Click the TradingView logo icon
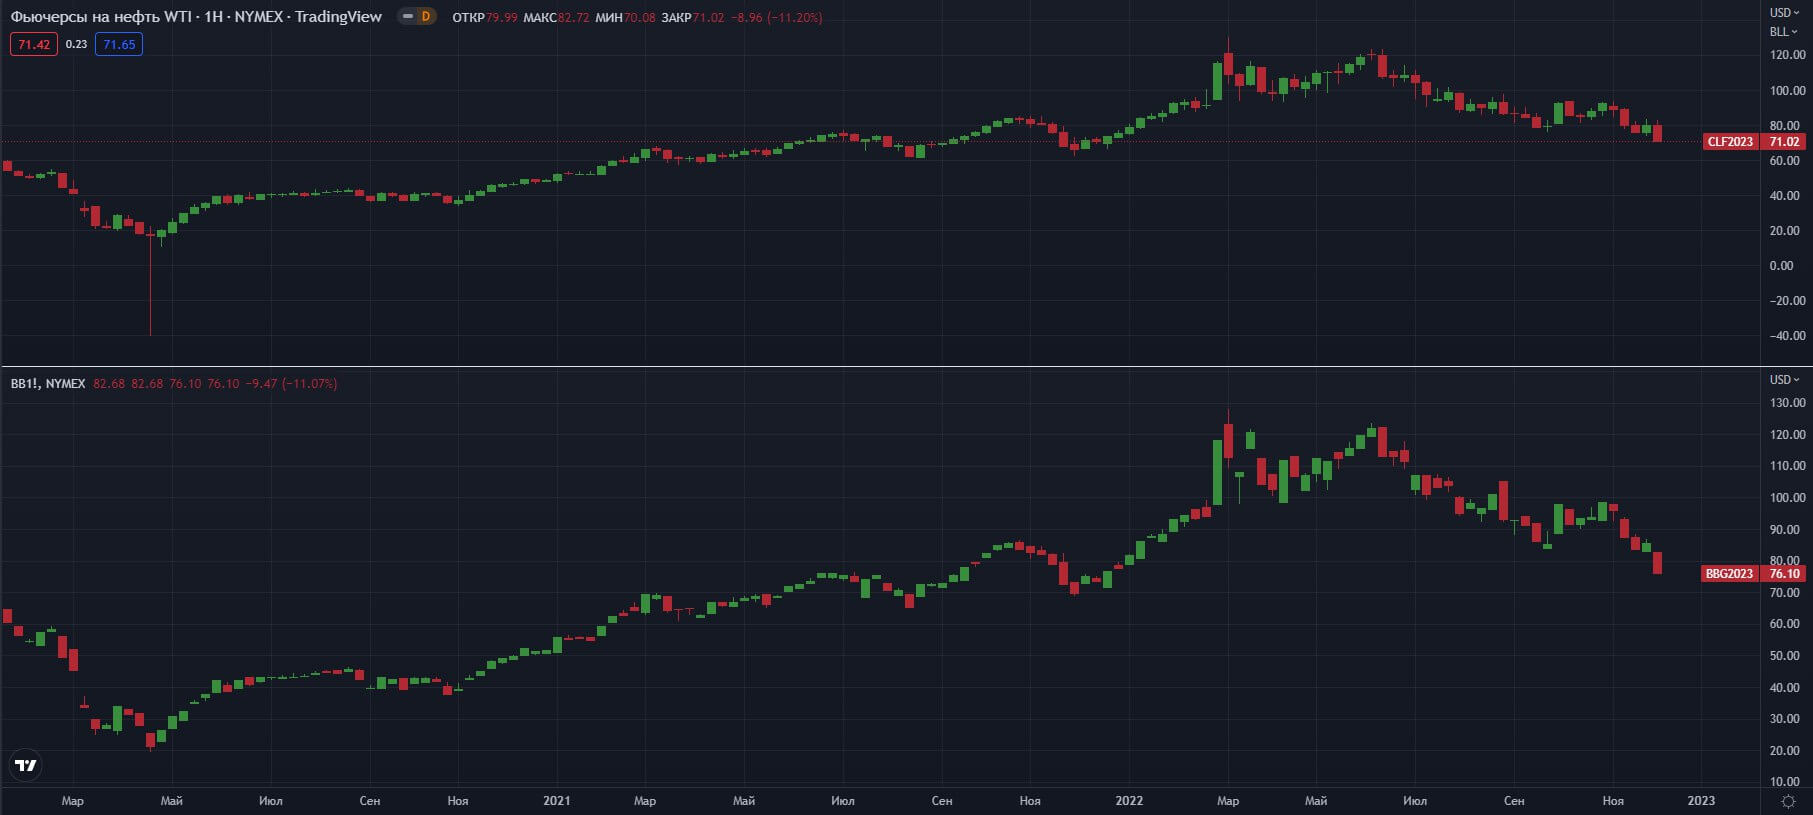This screenshot has height=815, width=1813. [x=26, y=766]
